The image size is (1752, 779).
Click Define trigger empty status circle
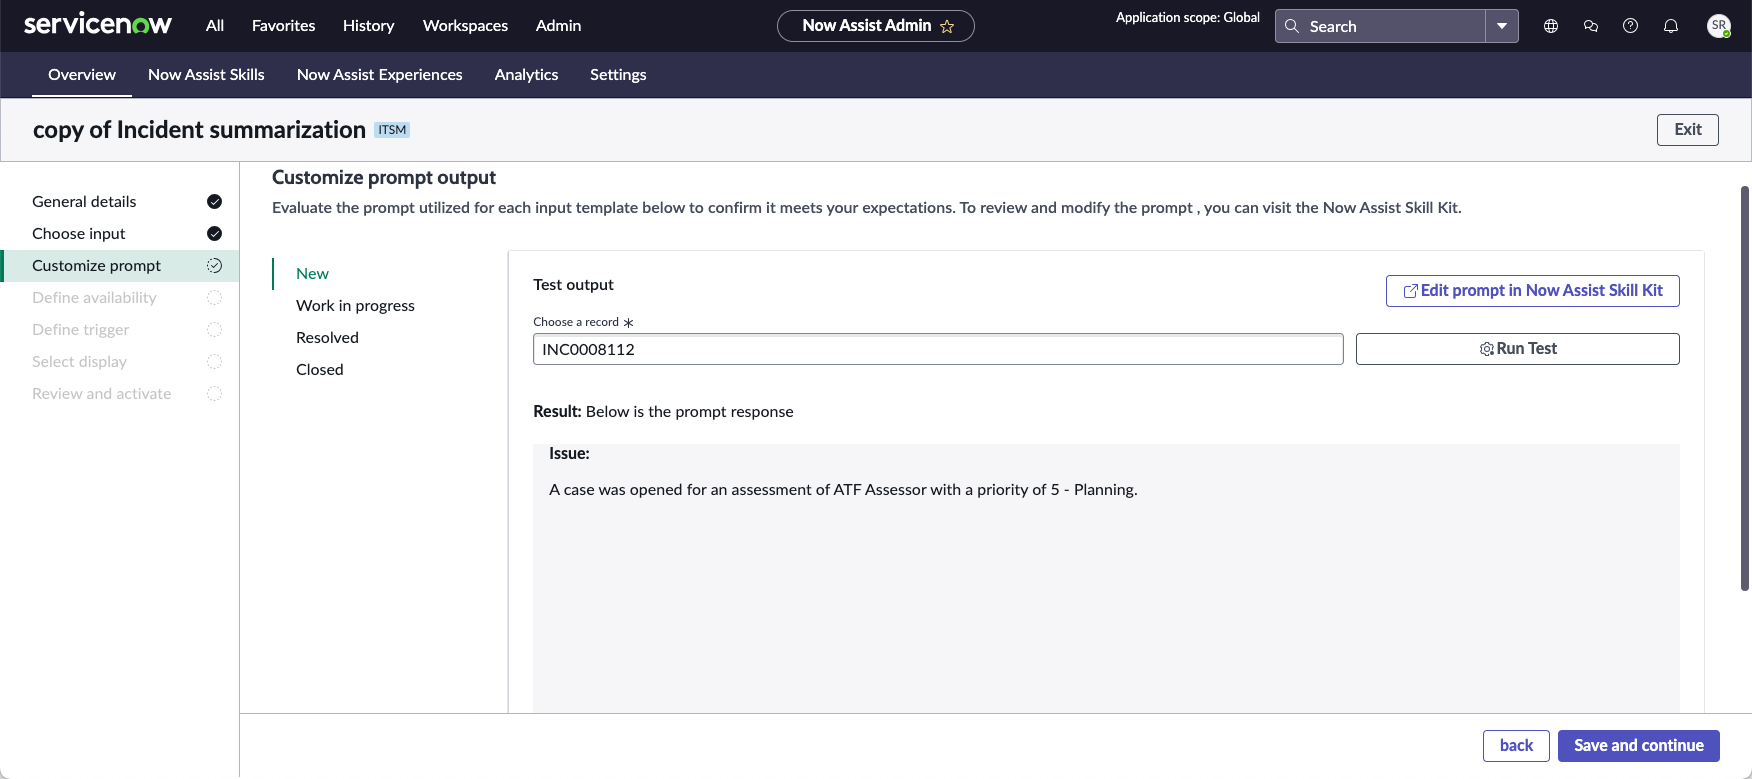[x=214, y=330]
